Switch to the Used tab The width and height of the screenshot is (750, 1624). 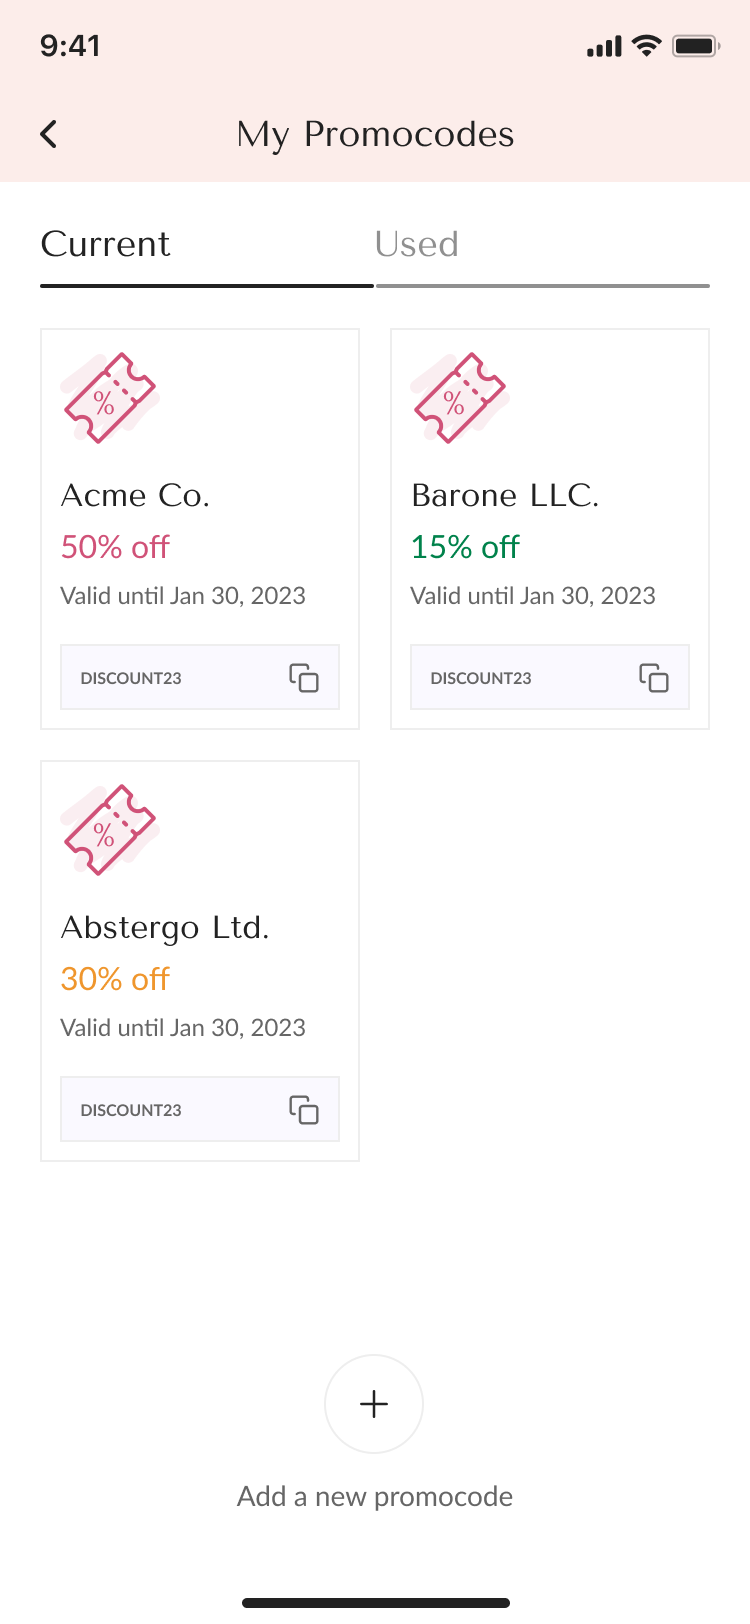click(417, 245)
